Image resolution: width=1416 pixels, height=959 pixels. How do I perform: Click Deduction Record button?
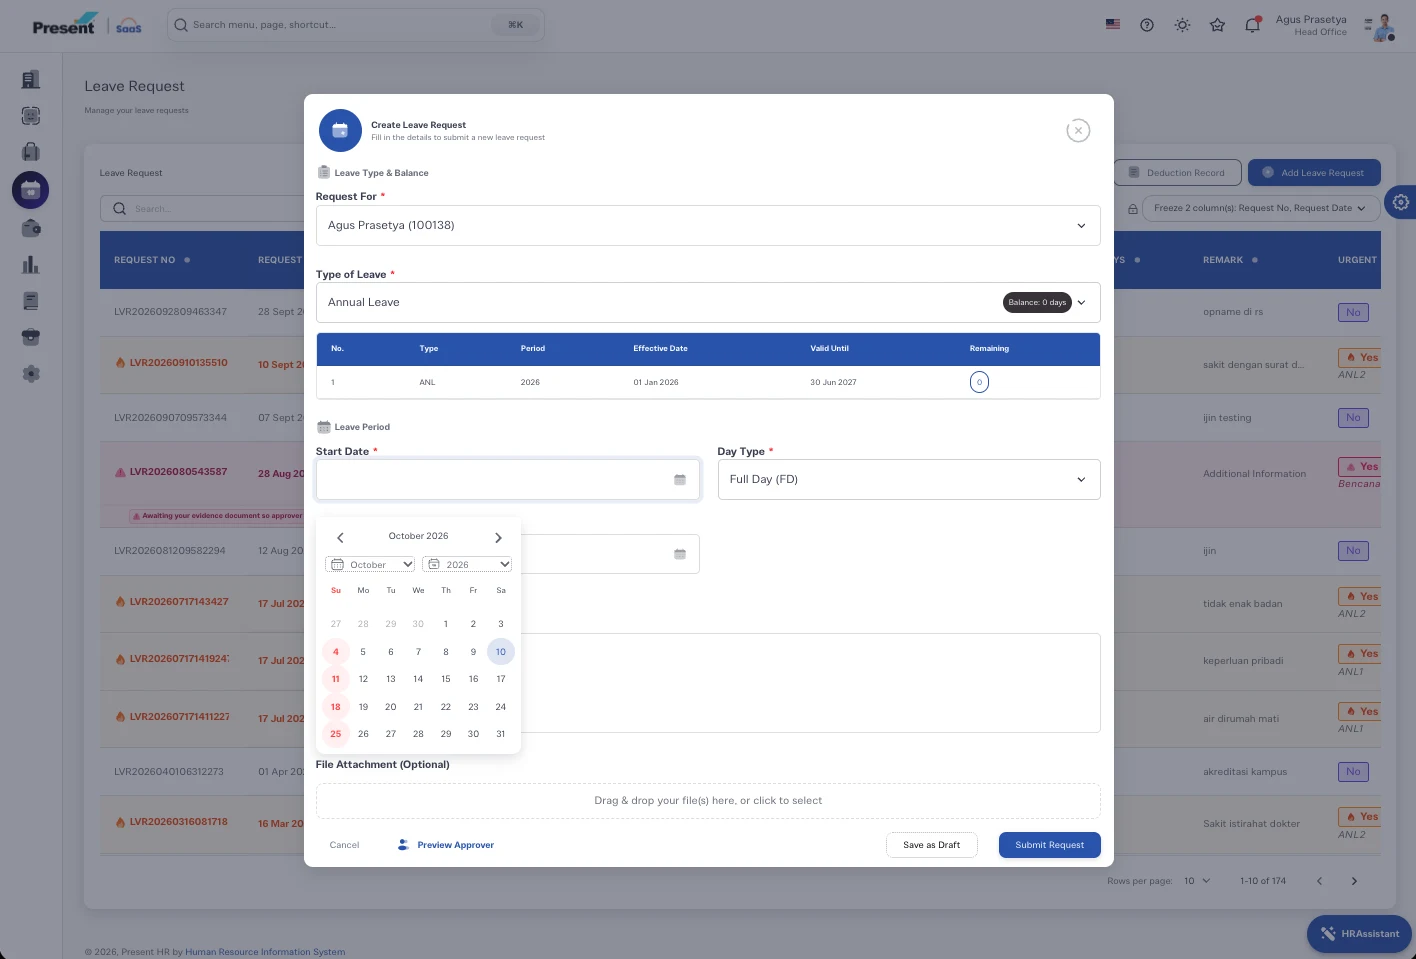pos(1177,173)
